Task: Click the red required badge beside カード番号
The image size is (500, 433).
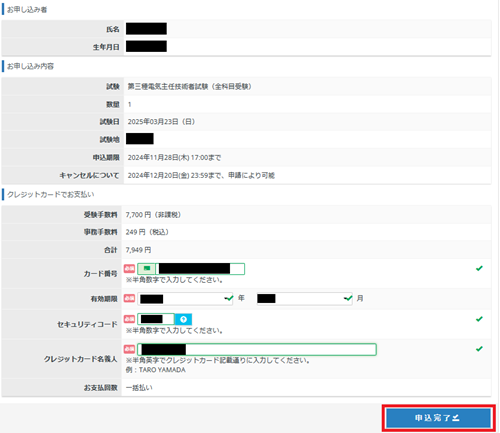Action: [x=129, y=269]
